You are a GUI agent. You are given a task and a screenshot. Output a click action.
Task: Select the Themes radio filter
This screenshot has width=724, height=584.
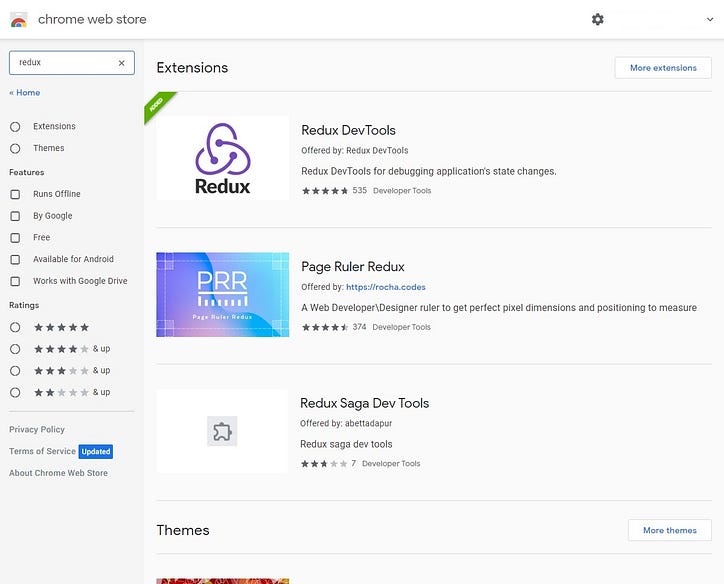(x=15, y=148)
